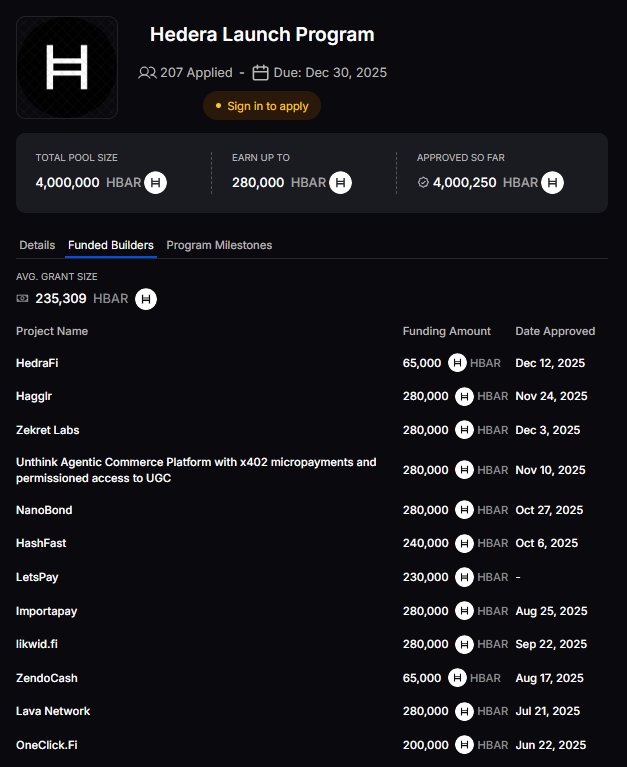Select the NanoBond project row
Screen dimensions: 627x767
pos(44,510)
